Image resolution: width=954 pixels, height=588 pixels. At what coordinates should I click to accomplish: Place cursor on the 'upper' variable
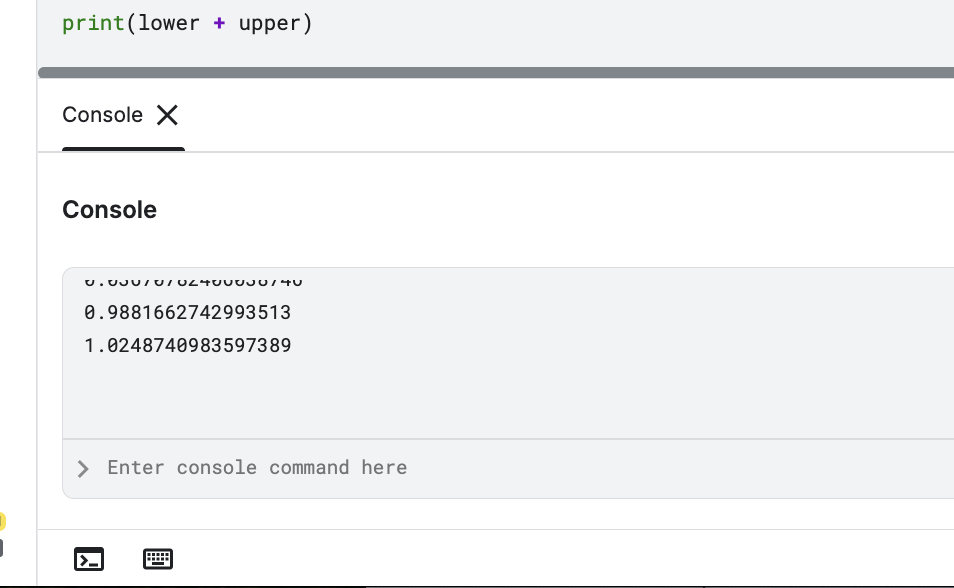[x=270, y=24]
